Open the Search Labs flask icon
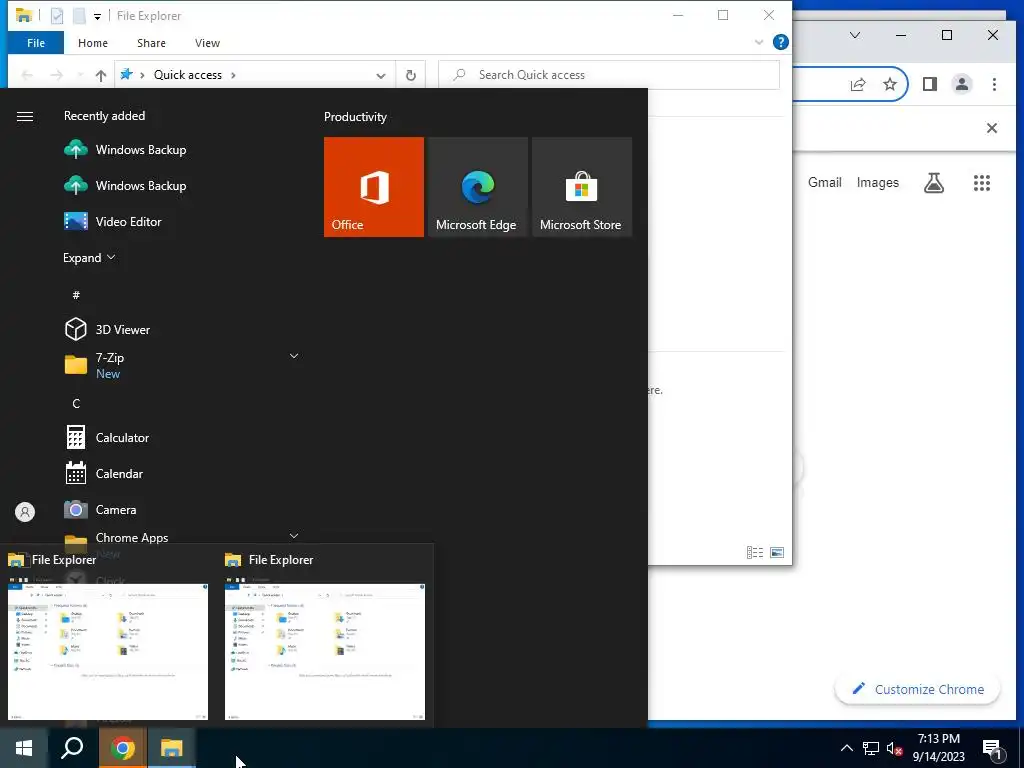 tap(934, 183)
